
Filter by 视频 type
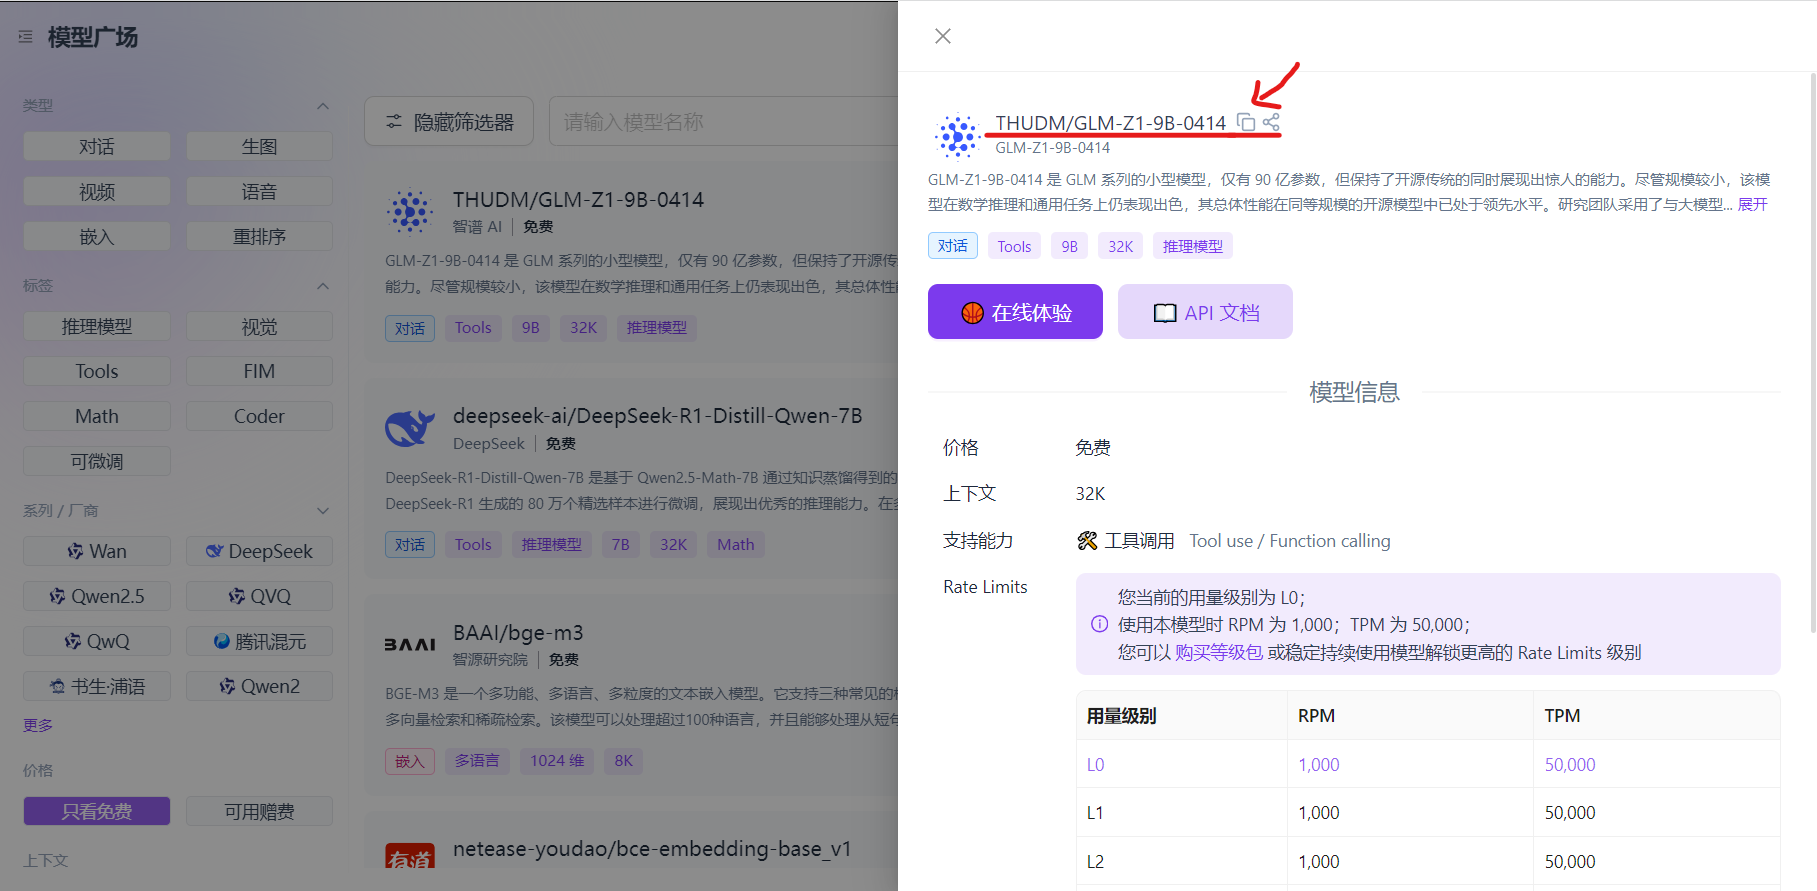click(x=97, y=191)
